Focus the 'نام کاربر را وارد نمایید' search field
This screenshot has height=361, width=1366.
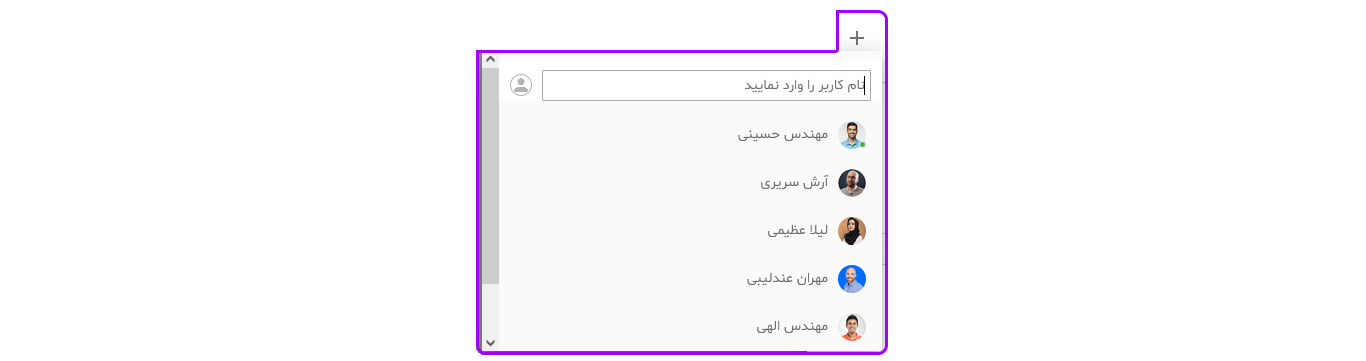coord(706,85)
